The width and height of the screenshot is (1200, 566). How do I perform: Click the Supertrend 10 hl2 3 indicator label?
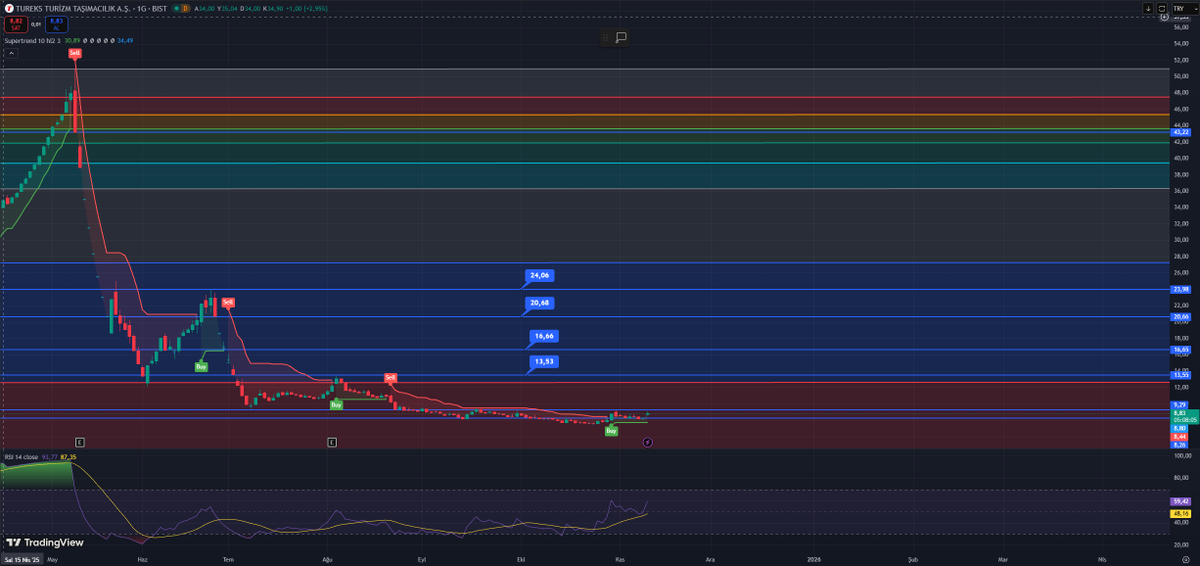point(32,40)
